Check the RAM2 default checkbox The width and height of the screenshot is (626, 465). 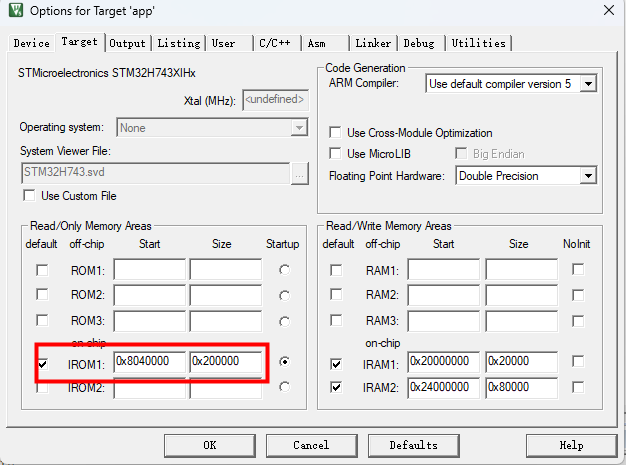[336, 295]
